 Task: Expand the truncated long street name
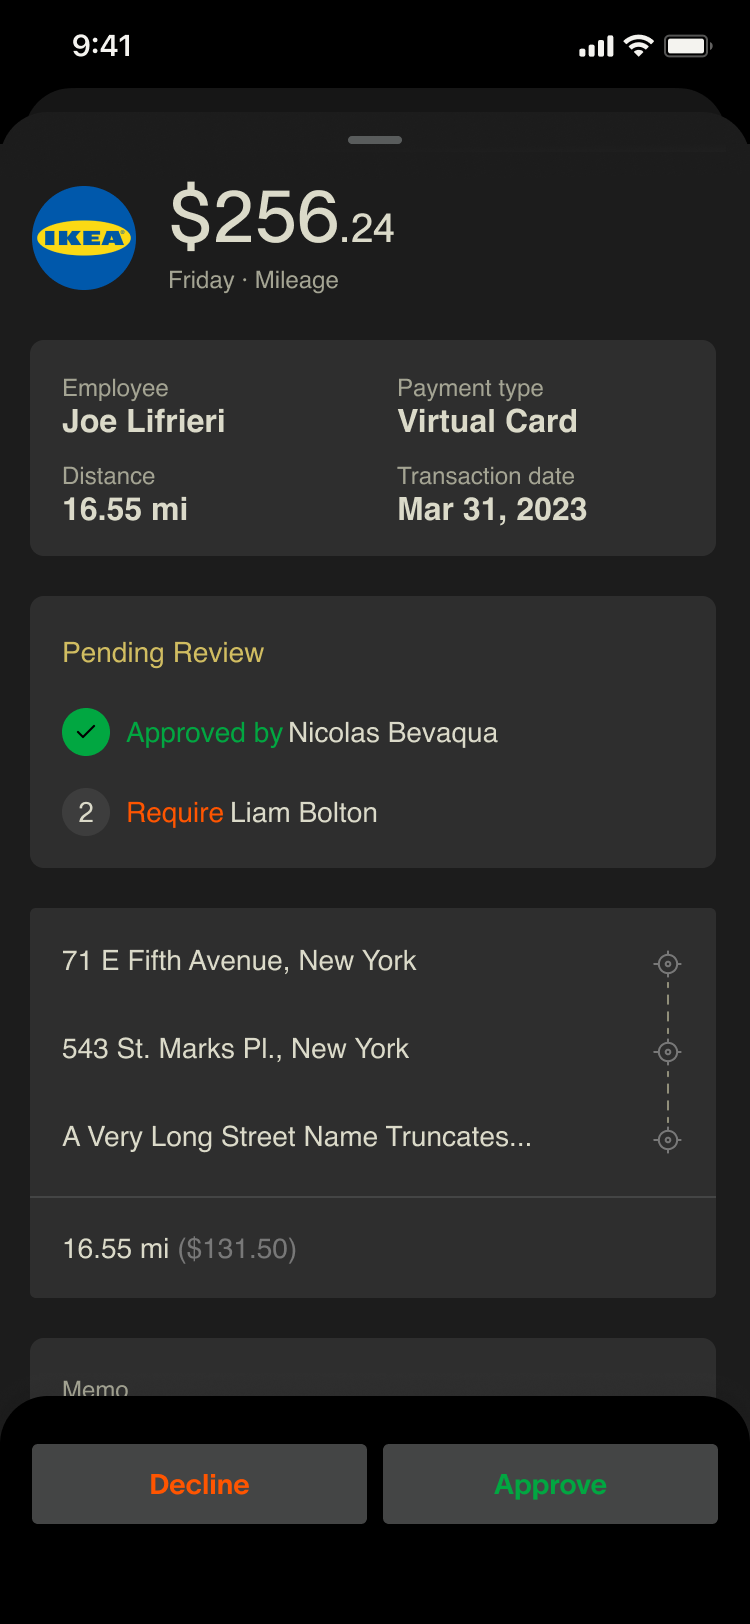point(297,1137)
